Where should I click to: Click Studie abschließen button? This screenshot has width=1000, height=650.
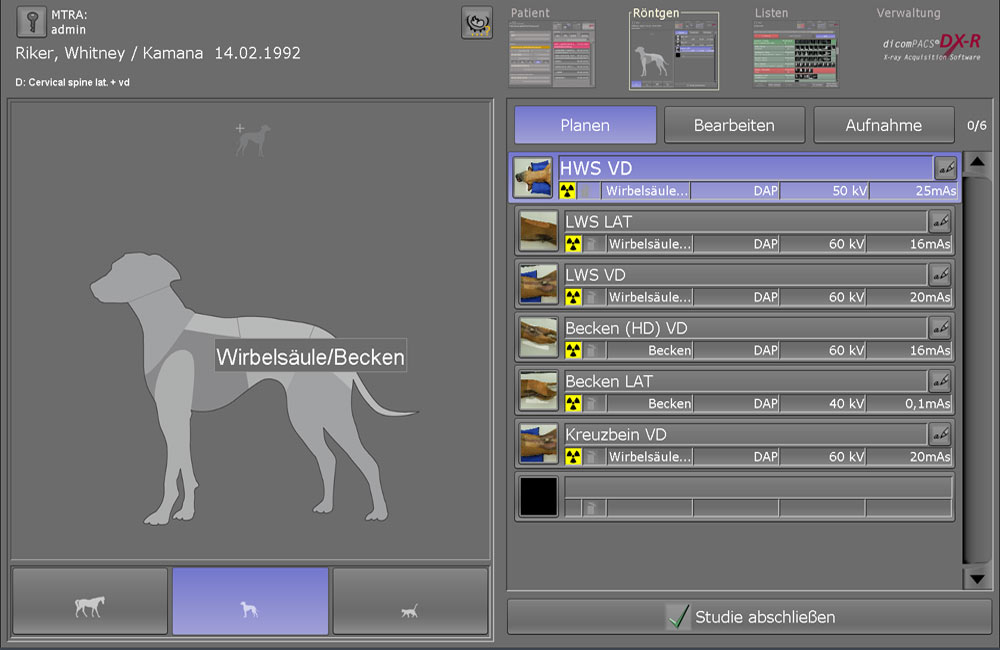[x=749, y=617]
